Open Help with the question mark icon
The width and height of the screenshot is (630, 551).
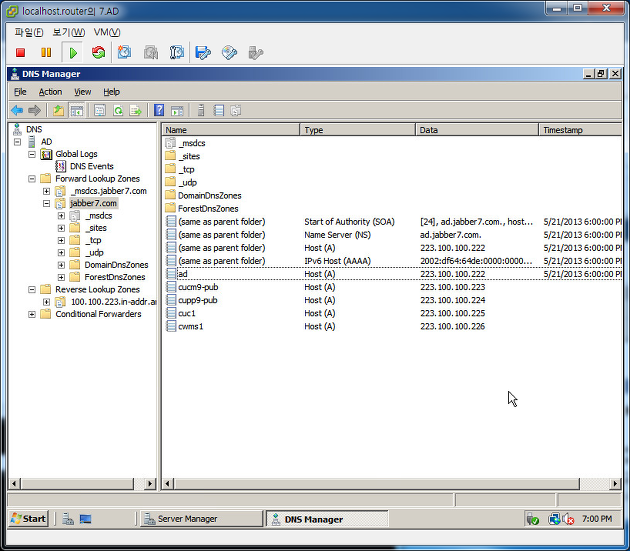pos(159,110)
